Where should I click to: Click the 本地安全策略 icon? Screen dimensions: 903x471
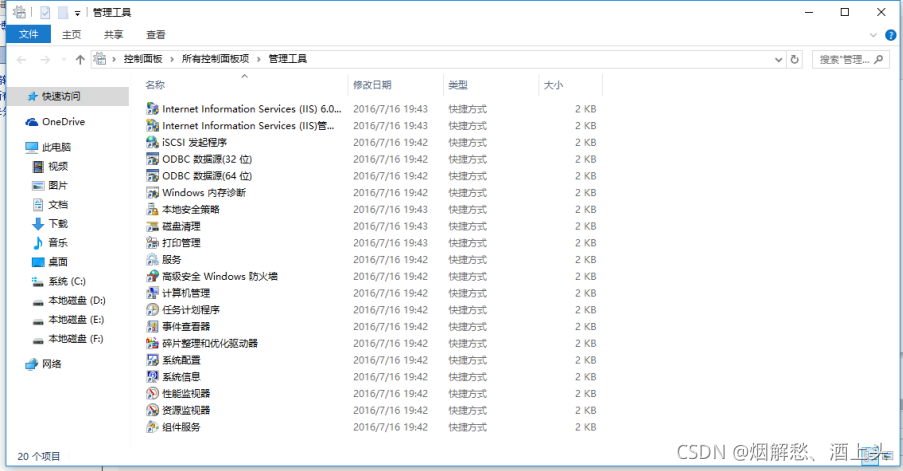[153, 209]
